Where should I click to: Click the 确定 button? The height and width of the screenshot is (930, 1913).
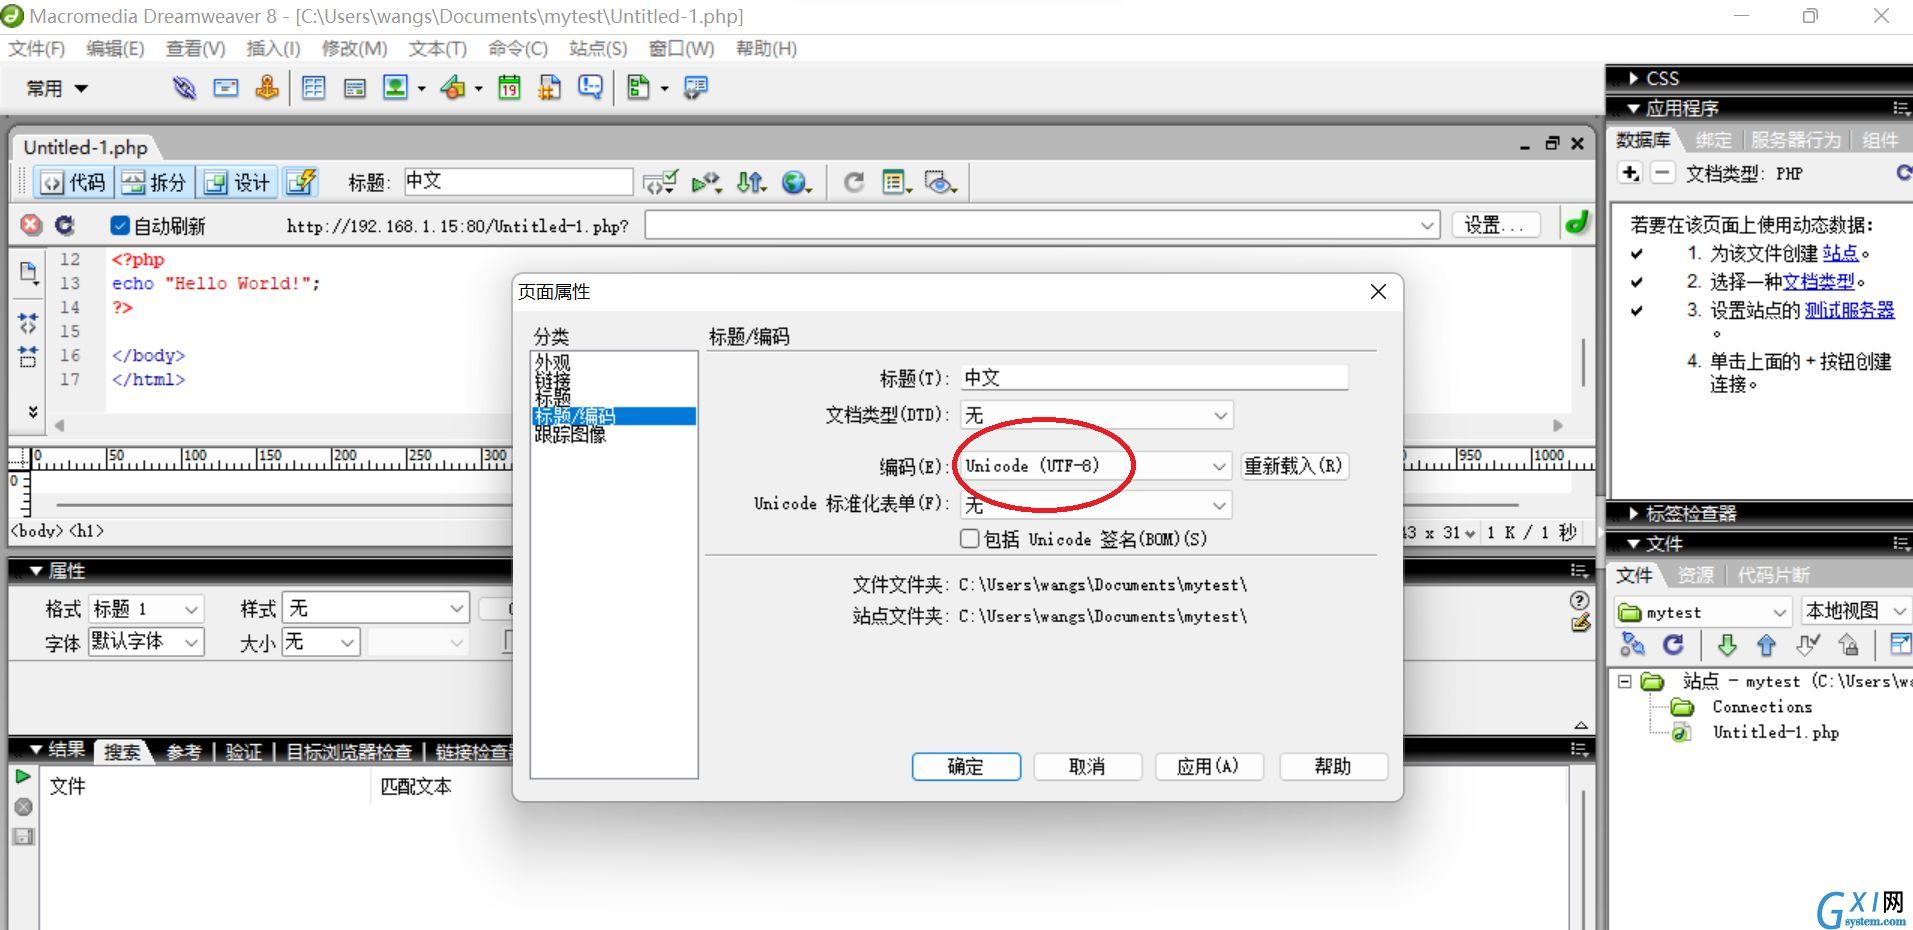pos(966,766)
